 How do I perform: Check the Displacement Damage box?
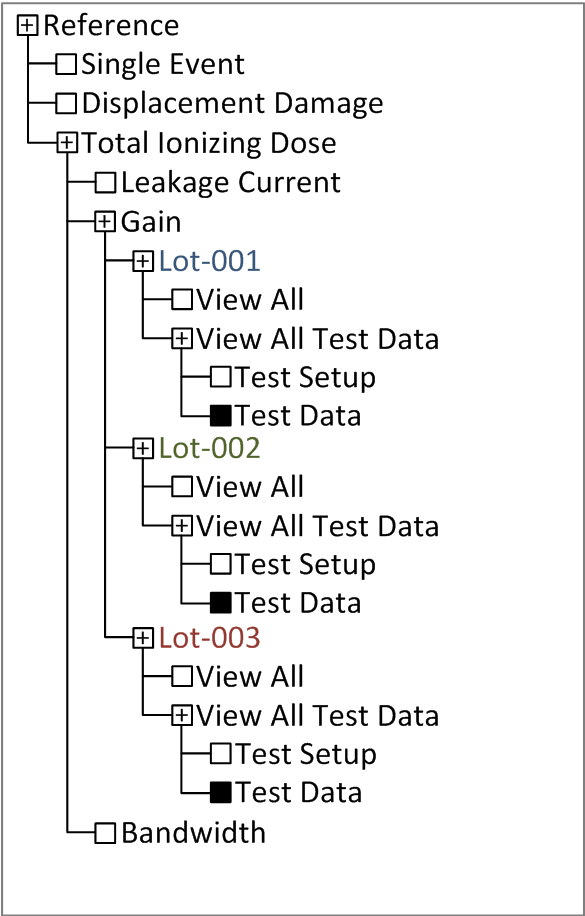click(x=67, y=103)
